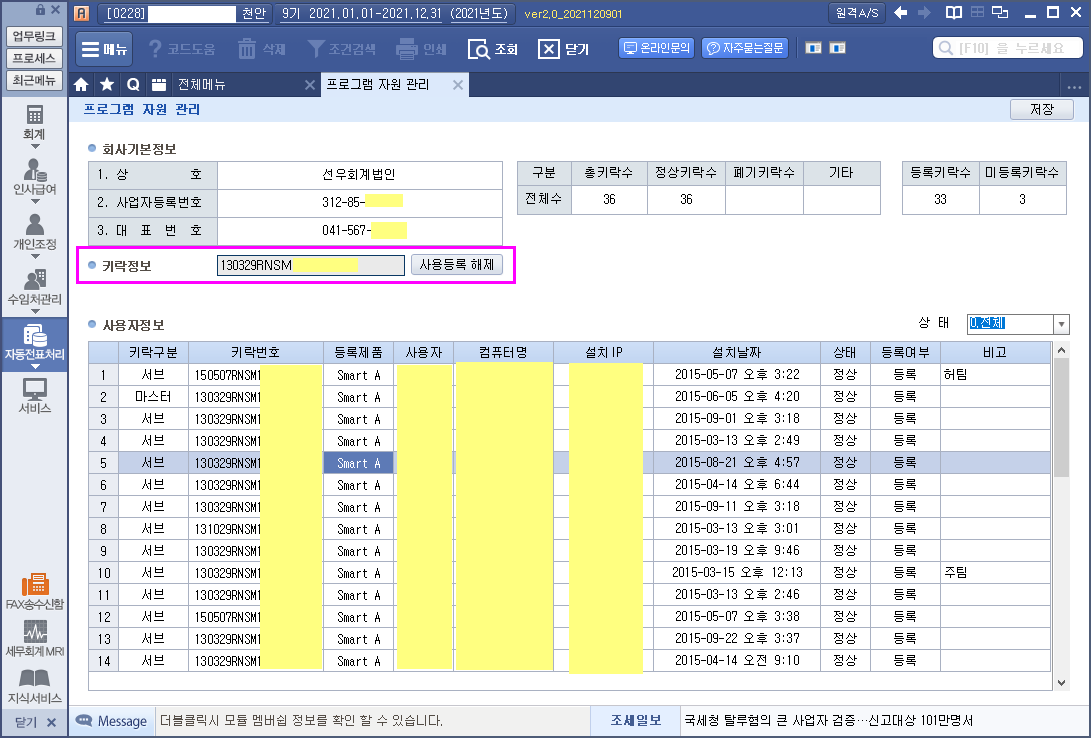Open the 메뉴 hamburger menu

[104, 49]
